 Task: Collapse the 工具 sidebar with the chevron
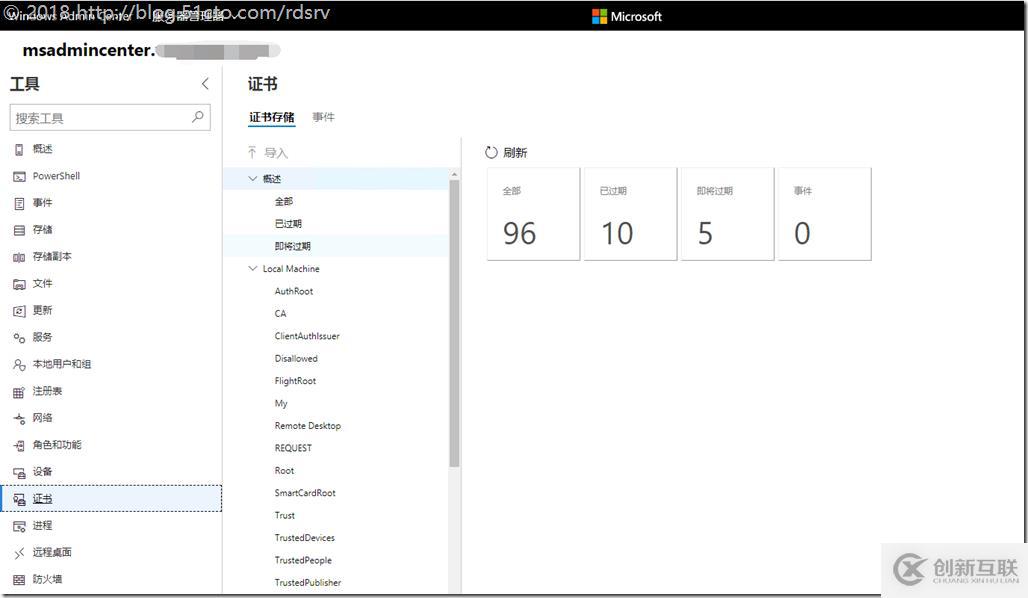click(205, 84)
